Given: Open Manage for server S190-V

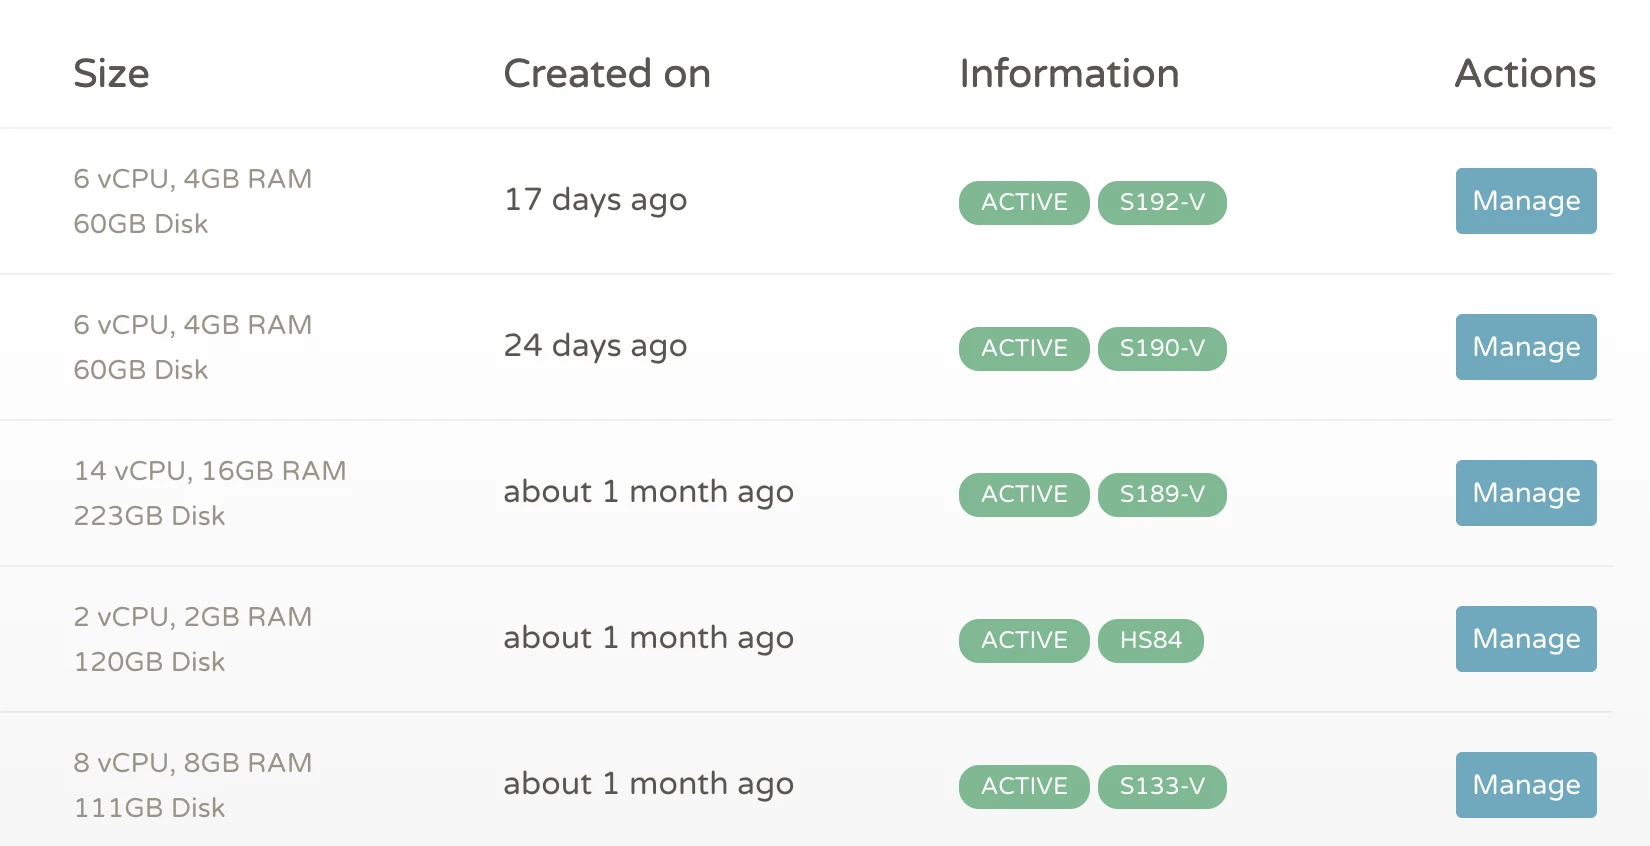Looking at the screenshot, I should pos(1526,347).
